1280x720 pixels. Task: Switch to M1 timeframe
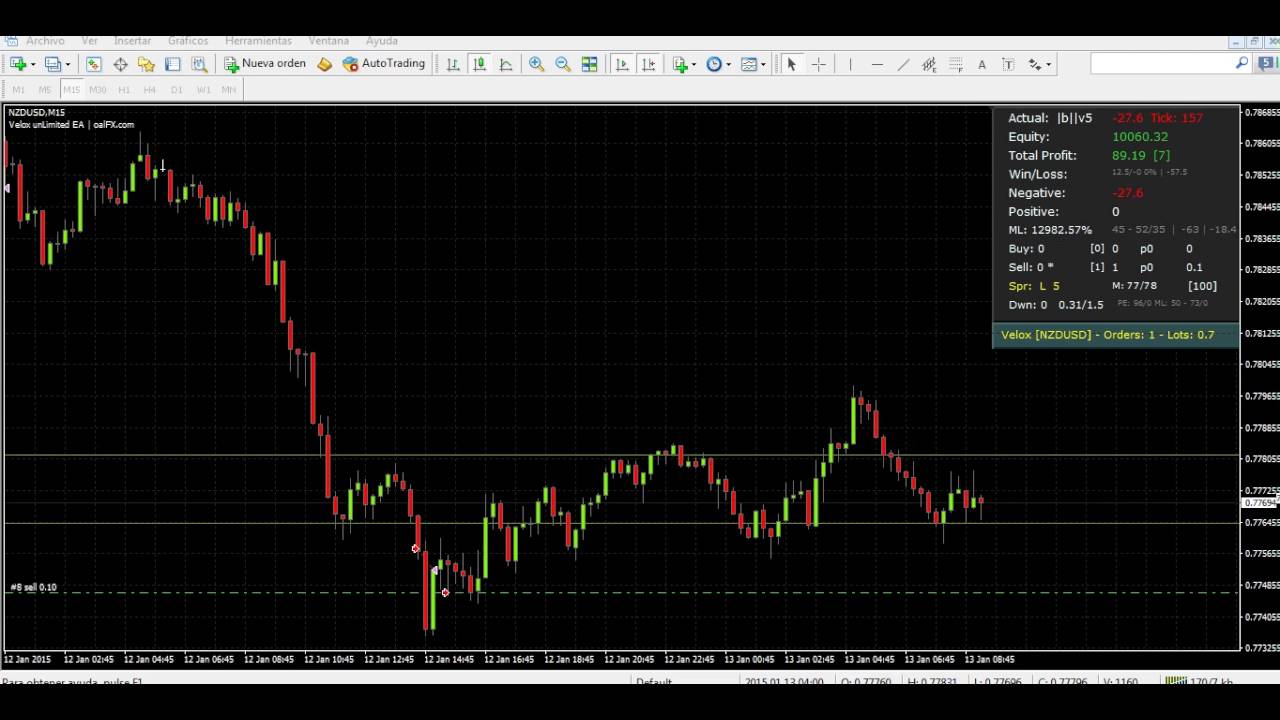click(18, 89)
